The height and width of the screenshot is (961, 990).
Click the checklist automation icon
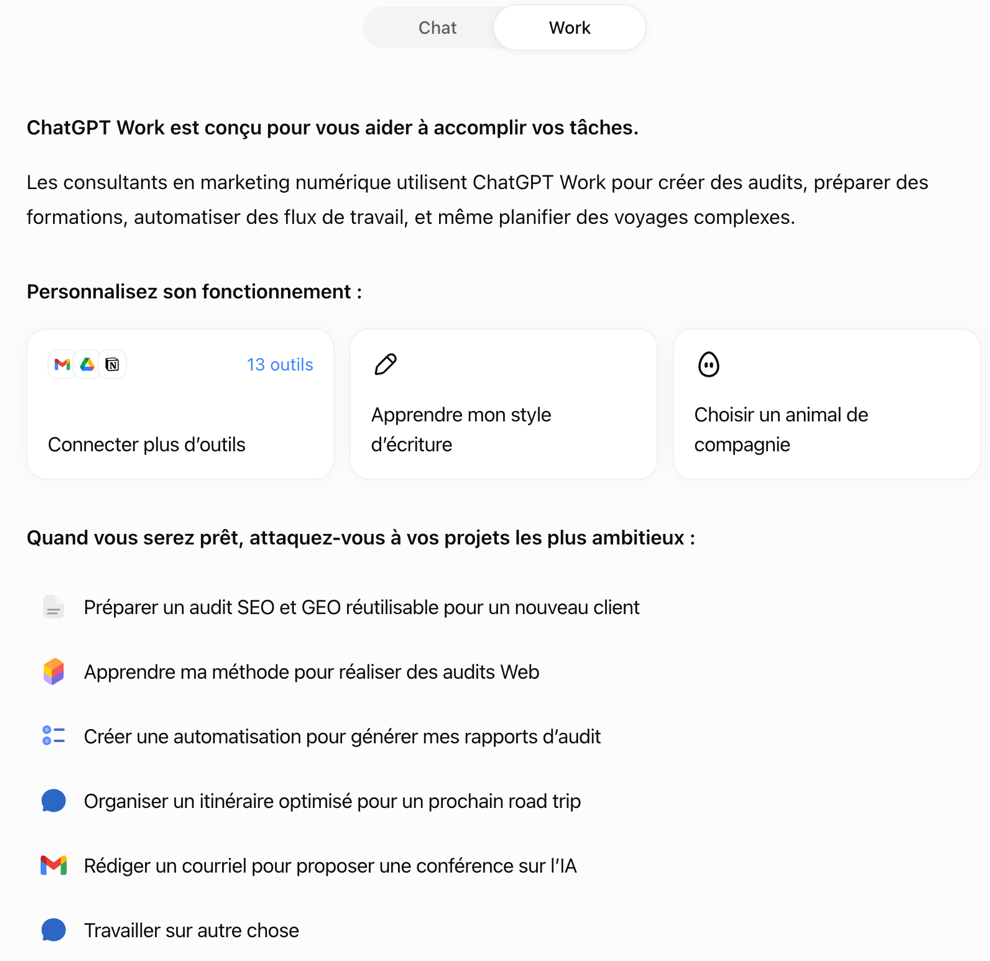pyautogui.click(x=54, y=736)
